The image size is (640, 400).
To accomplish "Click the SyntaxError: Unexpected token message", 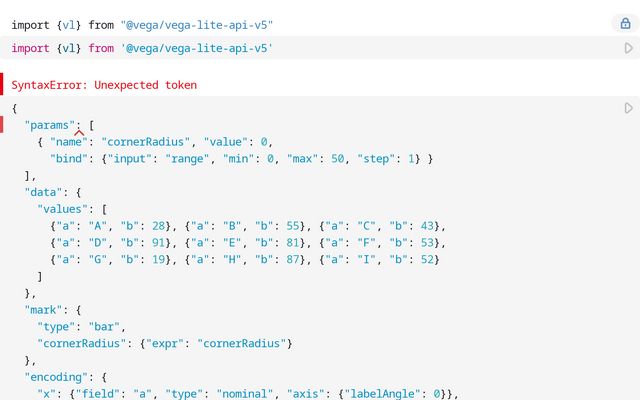I will click(x=104, y=85).
